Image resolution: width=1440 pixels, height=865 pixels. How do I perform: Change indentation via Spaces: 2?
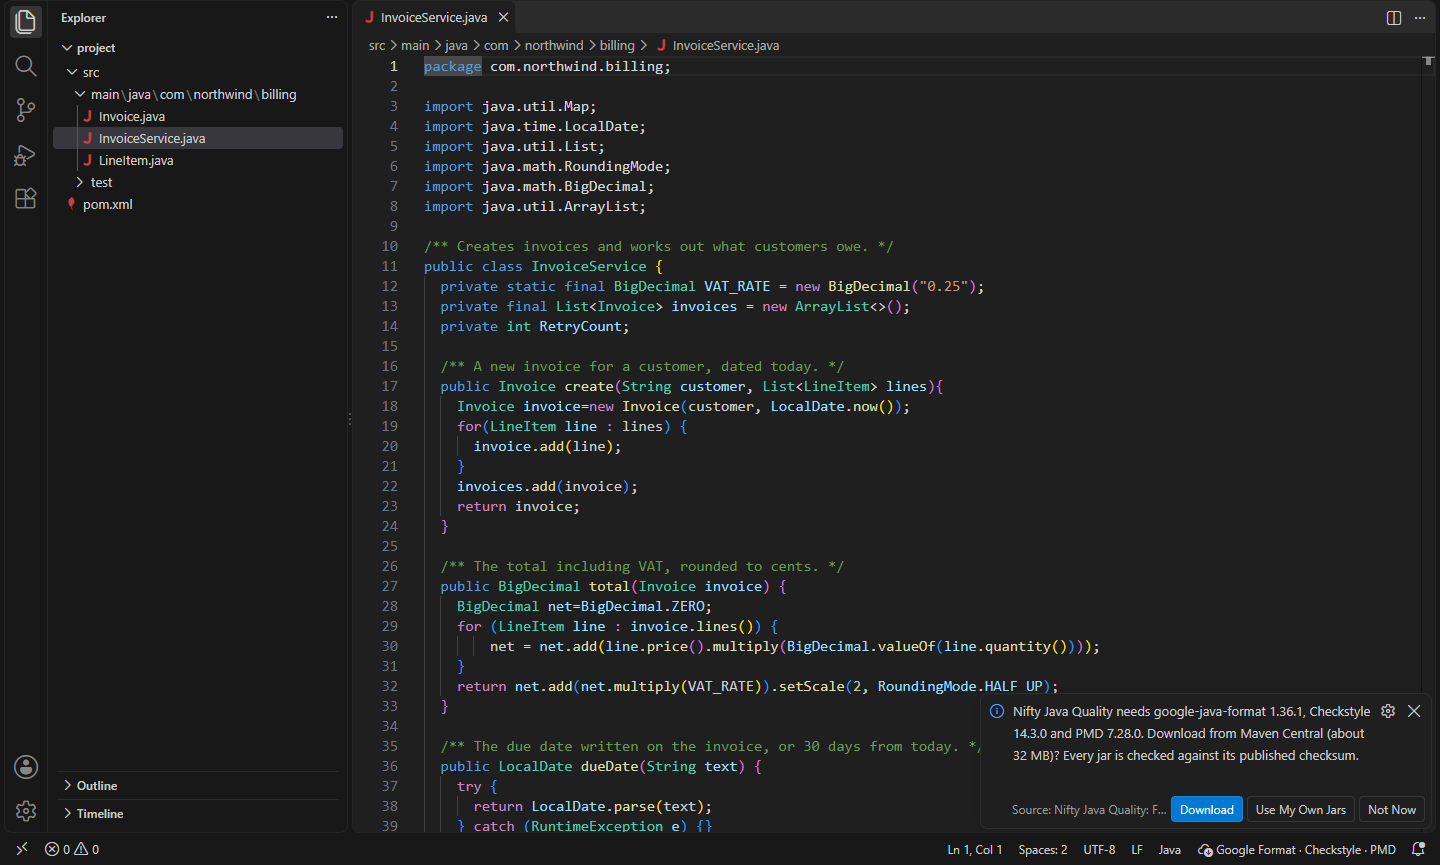click(x=1043, y=849)
